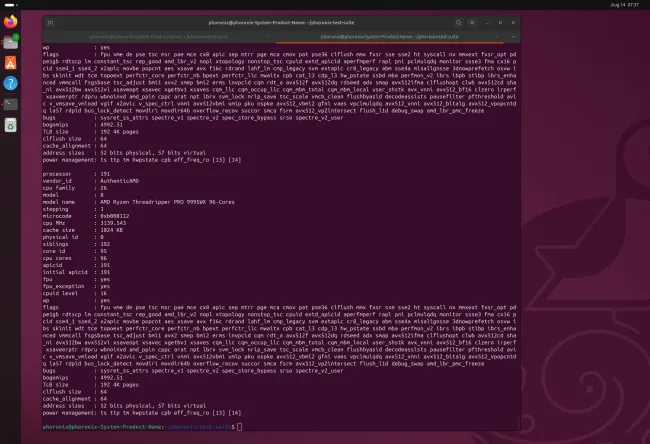Click the new tab icon in terminal
This screenshot has width=650, height=444.
52,22
